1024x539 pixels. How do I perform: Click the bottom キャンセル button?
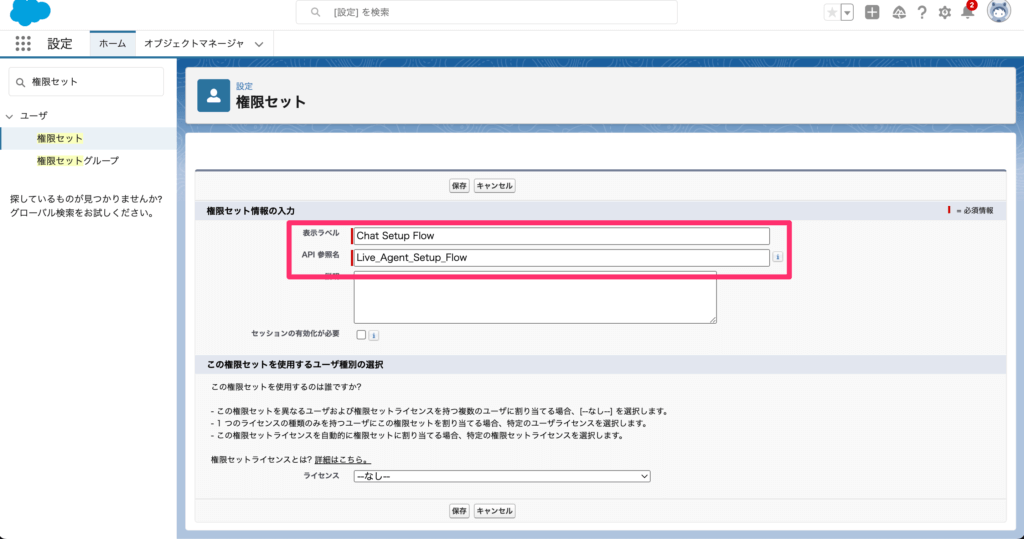494,511
